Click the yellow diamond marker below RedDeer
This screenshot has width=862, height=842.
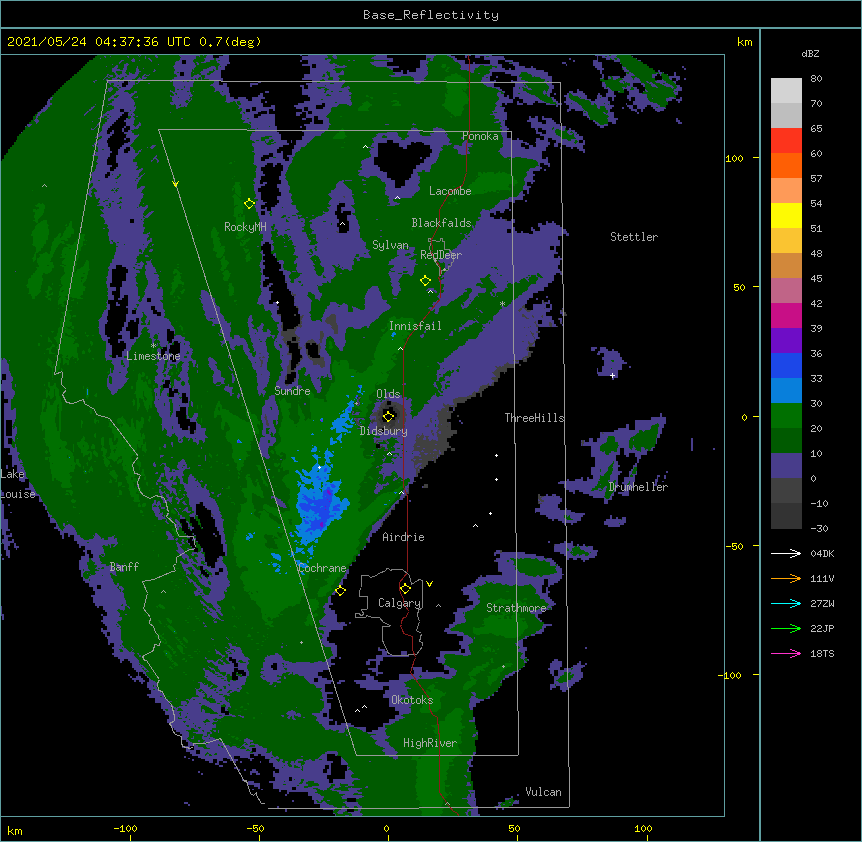pyautogui.click(x=425, y=281)
